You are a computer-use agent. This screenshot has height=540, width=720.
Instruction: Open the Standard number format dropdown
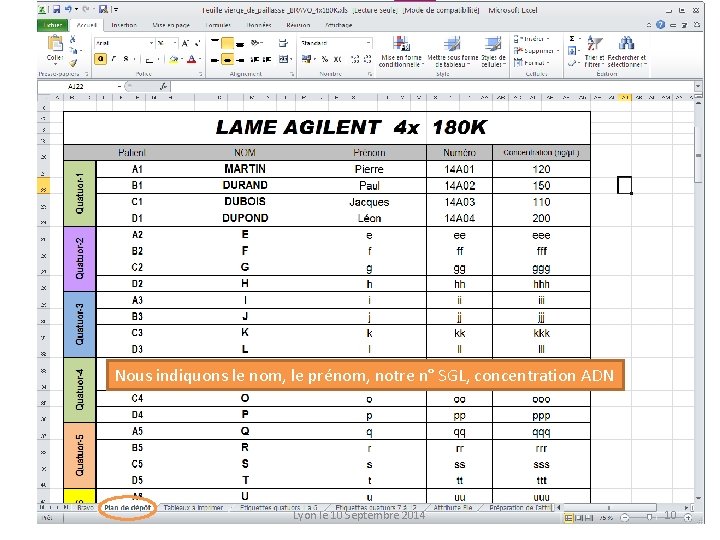click(x=368, y=43)
